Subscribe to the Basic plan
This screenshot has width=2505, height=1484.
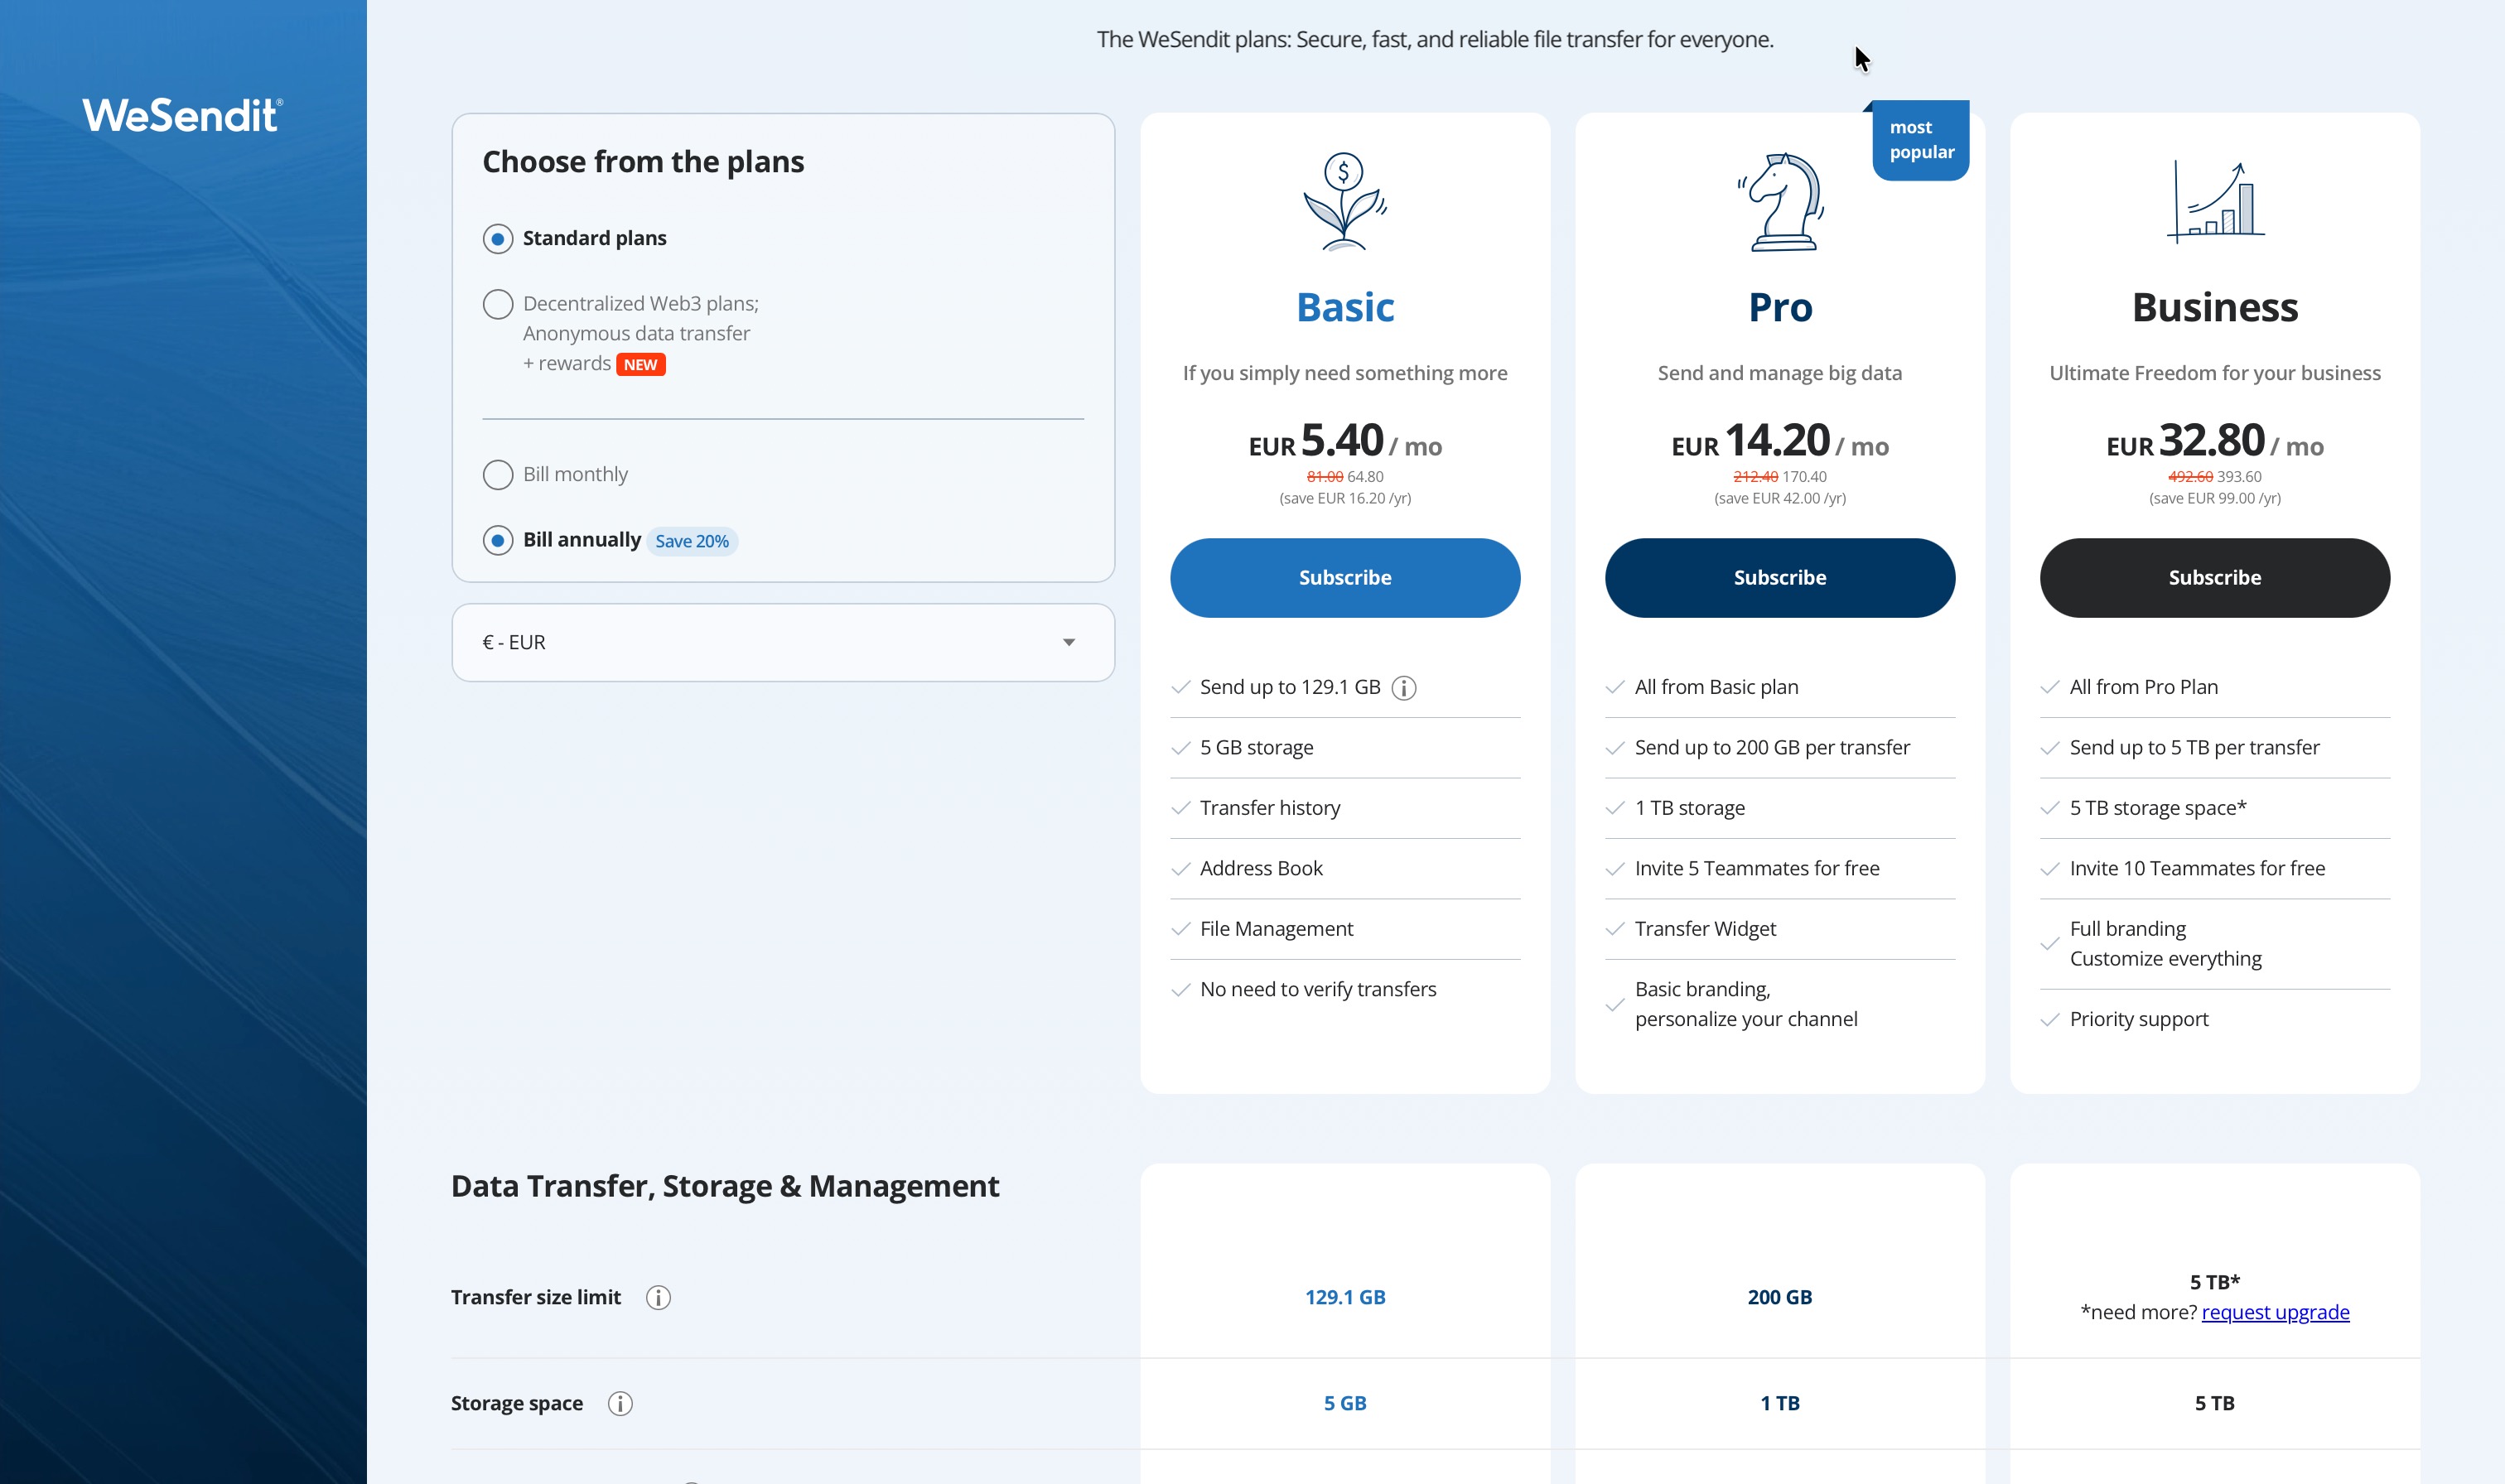[x=1344, y=577]
